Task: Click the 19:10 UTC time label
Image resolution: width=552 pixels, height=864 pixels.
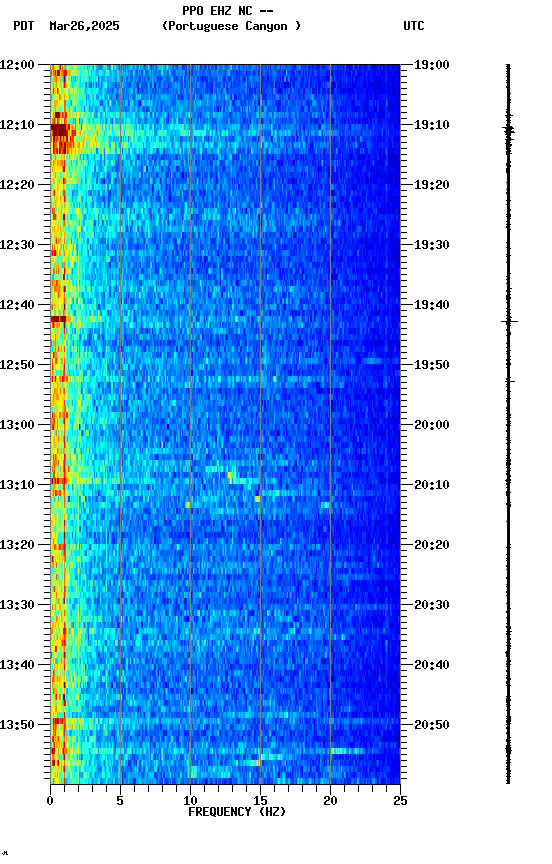Action: pos(432,125)
